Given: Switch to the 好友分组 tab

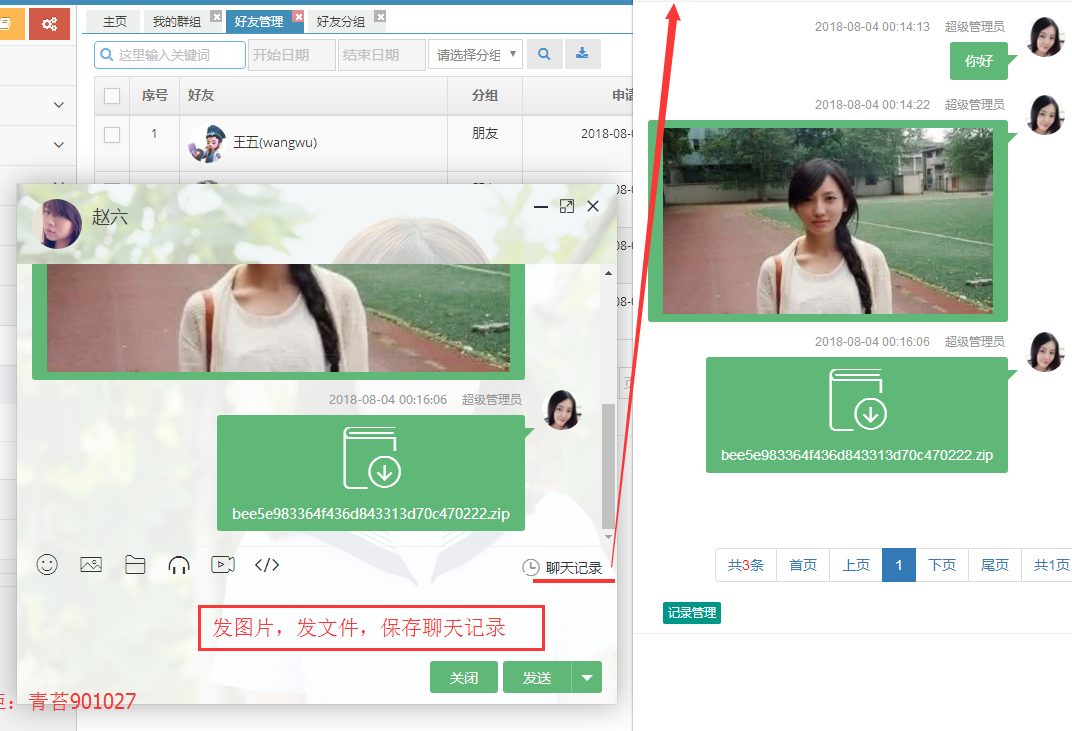Looking at the screenshot, I should tap(340, 22).
